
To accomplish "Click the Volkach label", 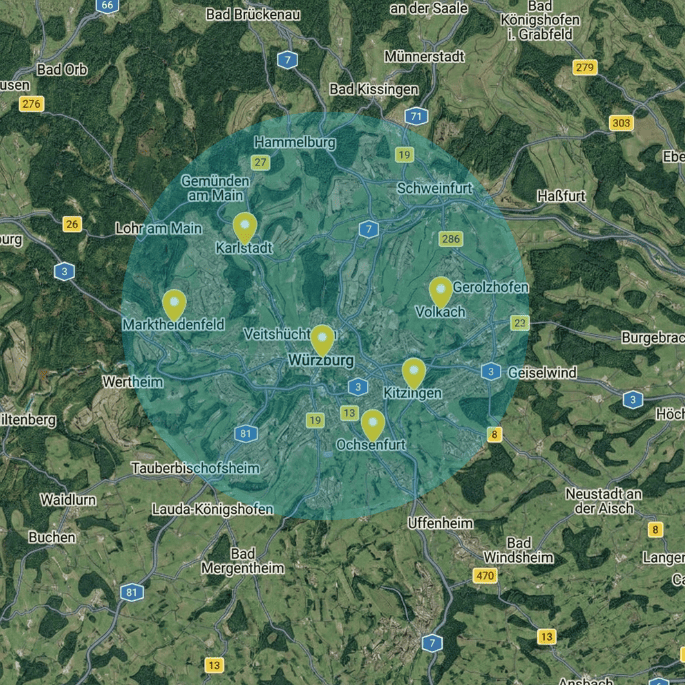I will [x=440, y=312].
